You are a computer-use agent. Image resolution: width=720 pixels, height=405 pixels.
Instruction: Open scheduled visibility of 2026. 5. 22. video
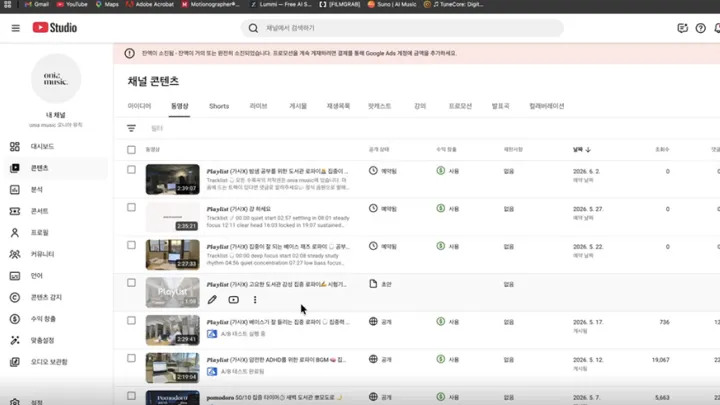(383, 246)
